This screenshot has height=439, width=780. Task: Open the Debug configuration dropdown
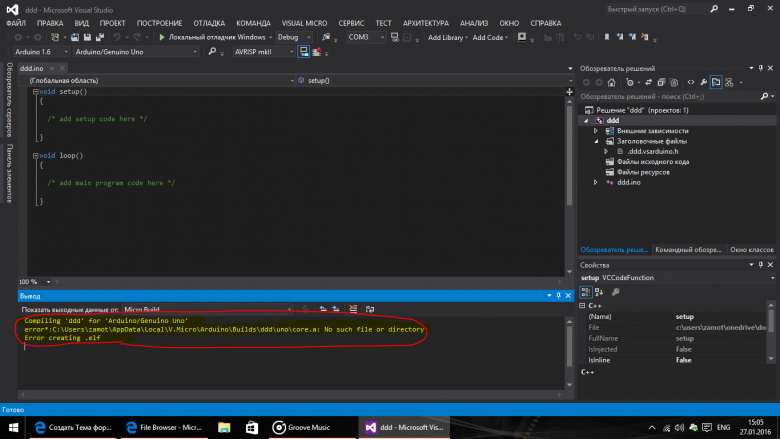pyautogui.click(x=308, y=37)
